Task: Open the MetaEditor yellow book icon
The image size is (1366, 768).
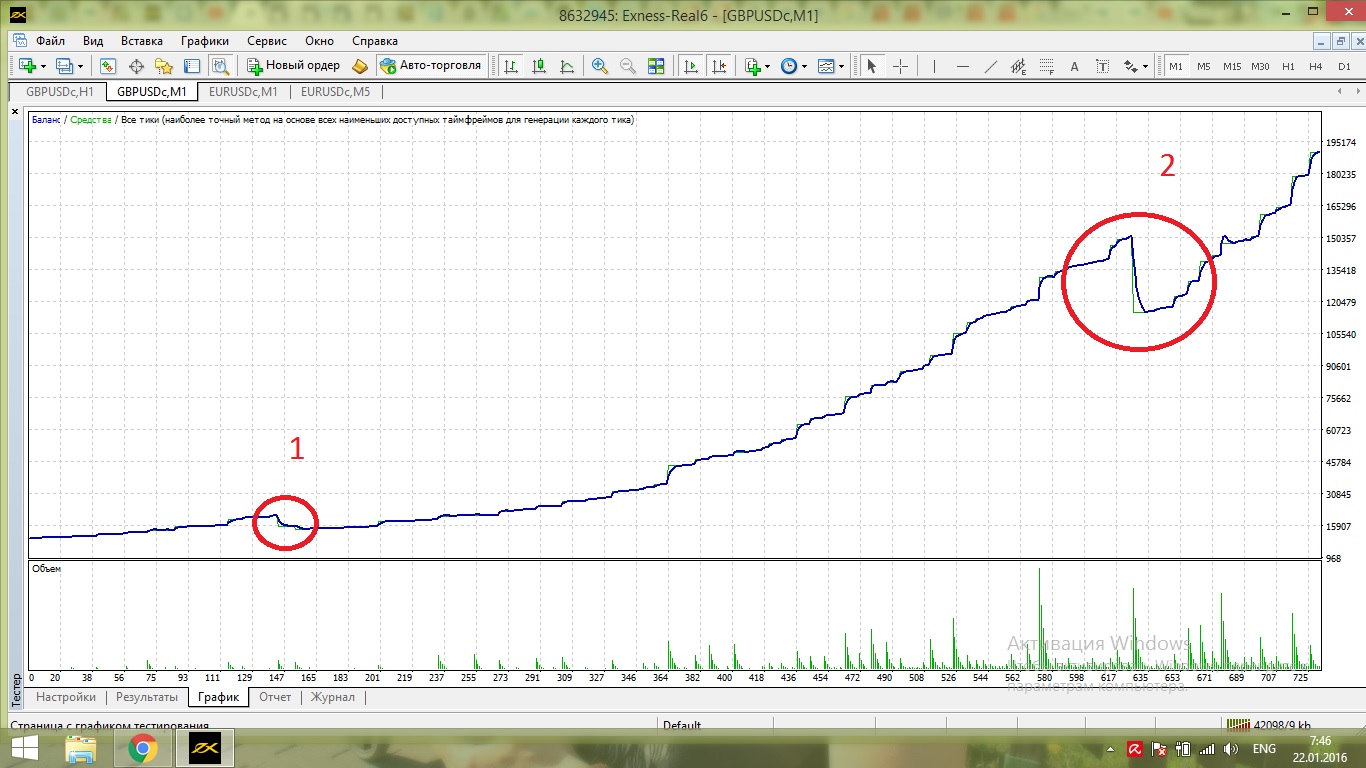Action: [x=360, y=66]
